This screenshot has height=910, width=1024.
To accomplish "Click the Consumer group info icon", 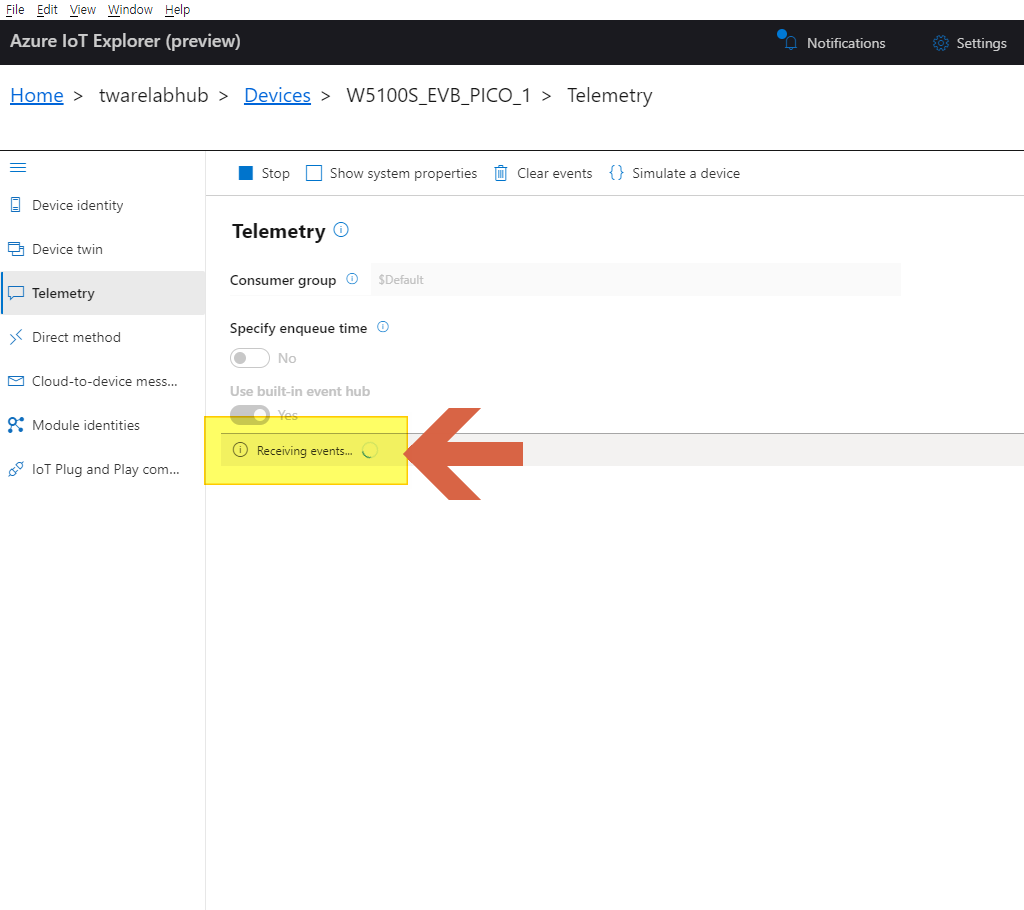I will (352, 279).
